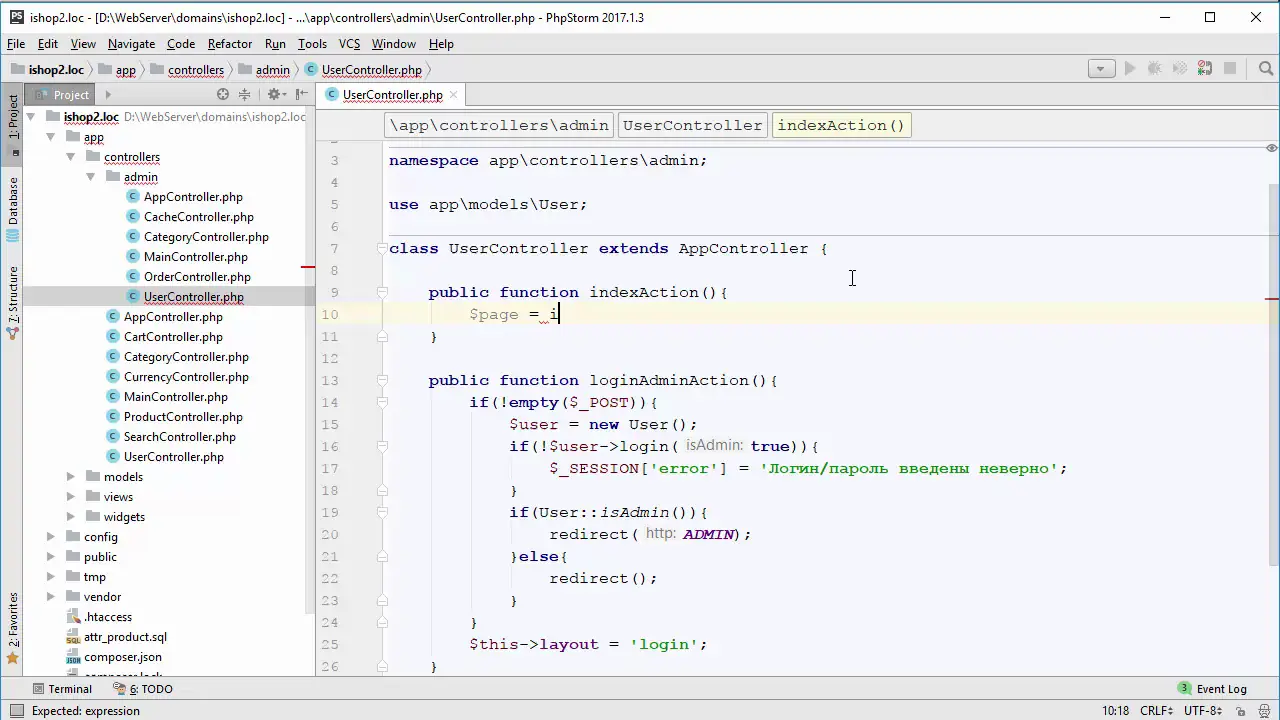Image resolution: width=1280 pixels, height=720 pixels.
Task: Click CRLF line separator selector
Action: pos(1157,711)
